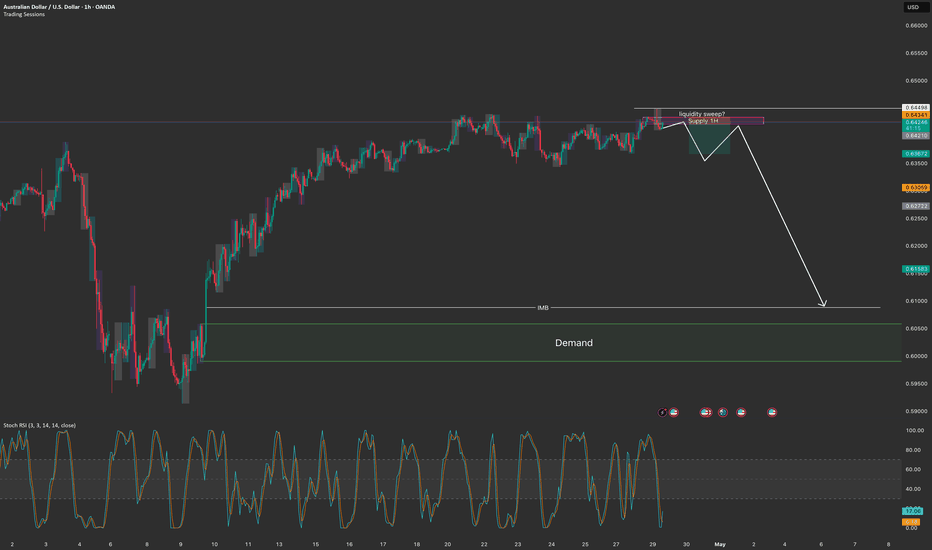Click date 10 on the time axis
The height and width of the screenshot is (550, 932).
[x=215, y=544]
